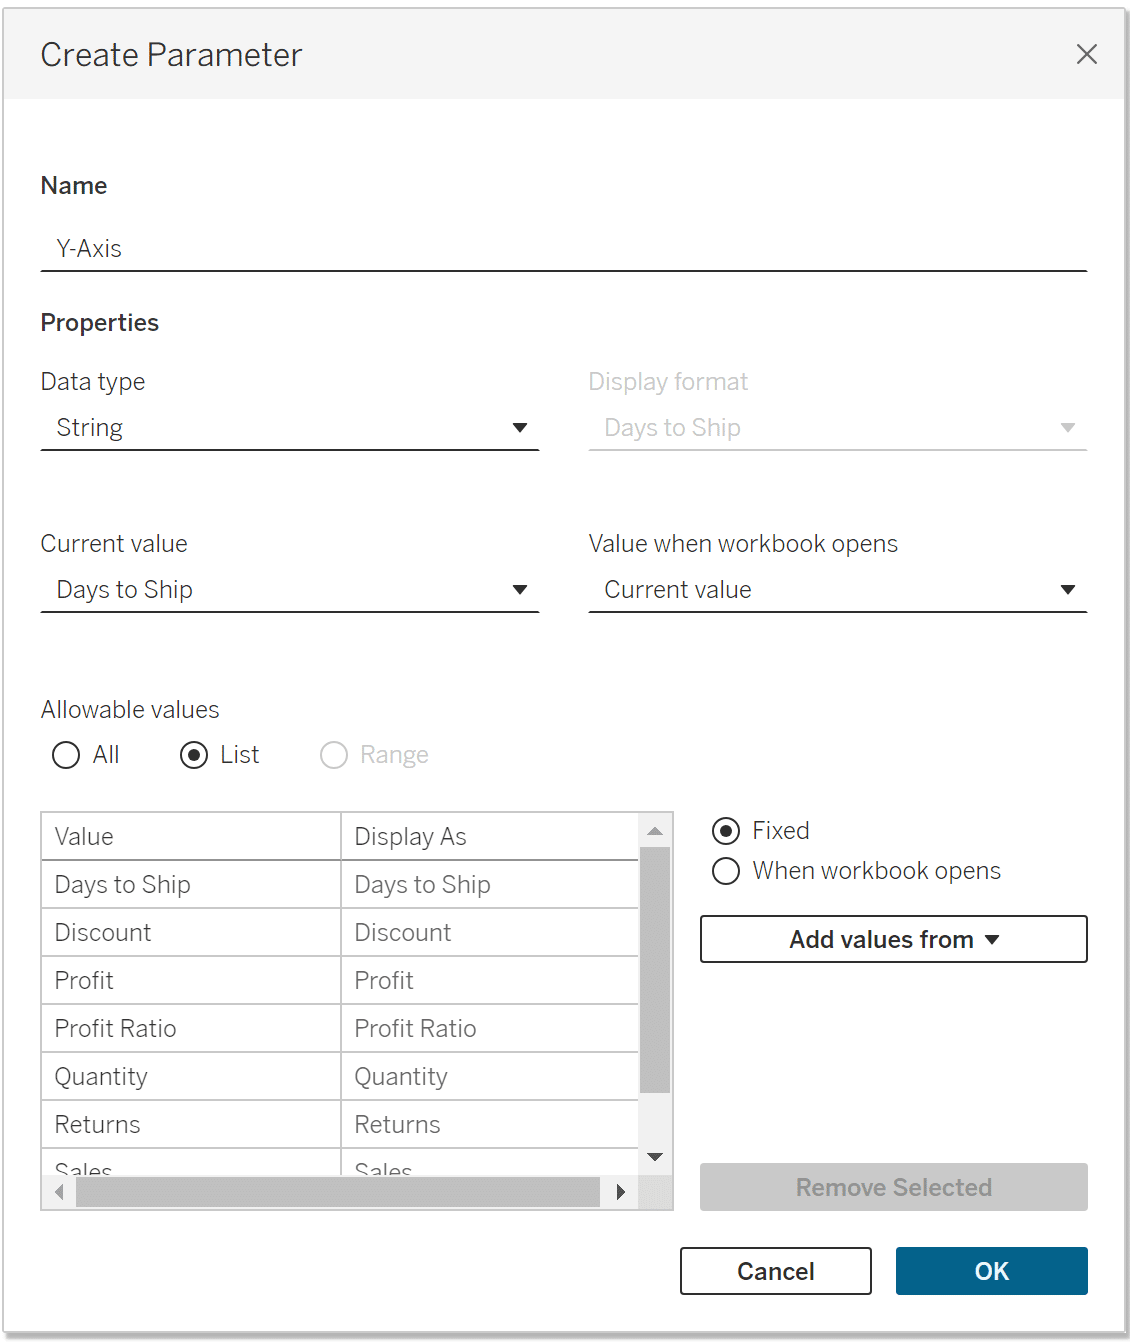Screen dimensions: 1130x1342
Task: Click the list scroll down arrow
Action: tap(655, 1157)
